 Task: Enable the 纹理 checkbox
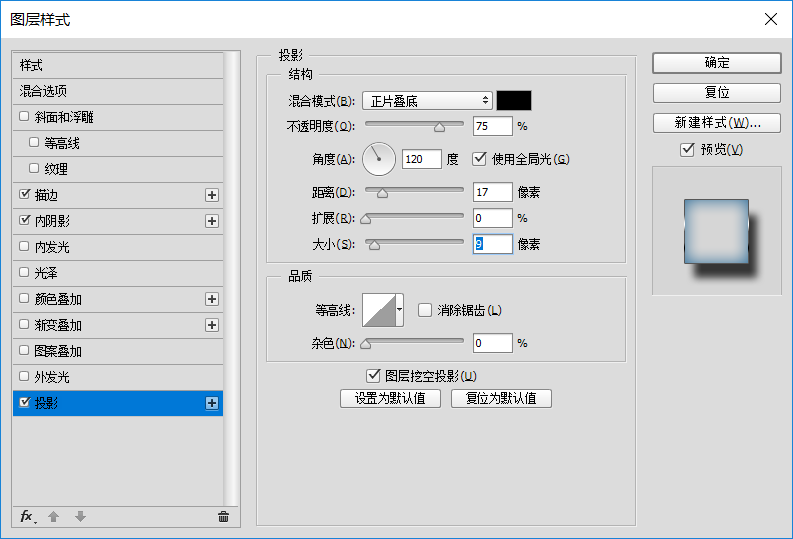[x=34, y=168]
